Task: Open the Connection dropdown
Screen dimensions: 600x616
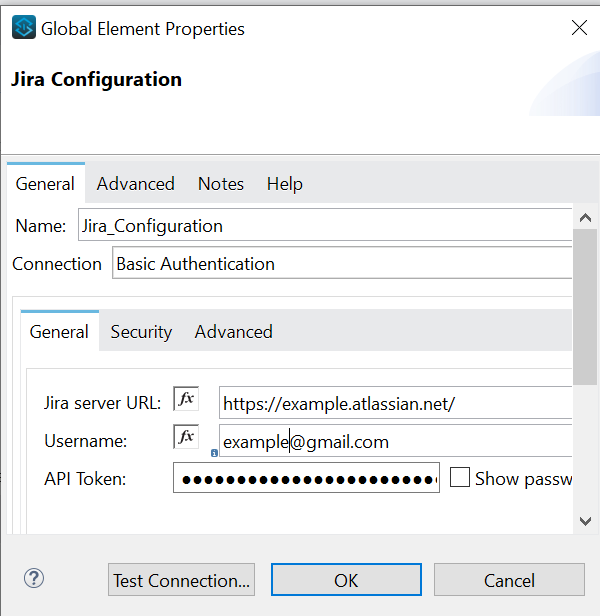Action: tap(340, 264)
